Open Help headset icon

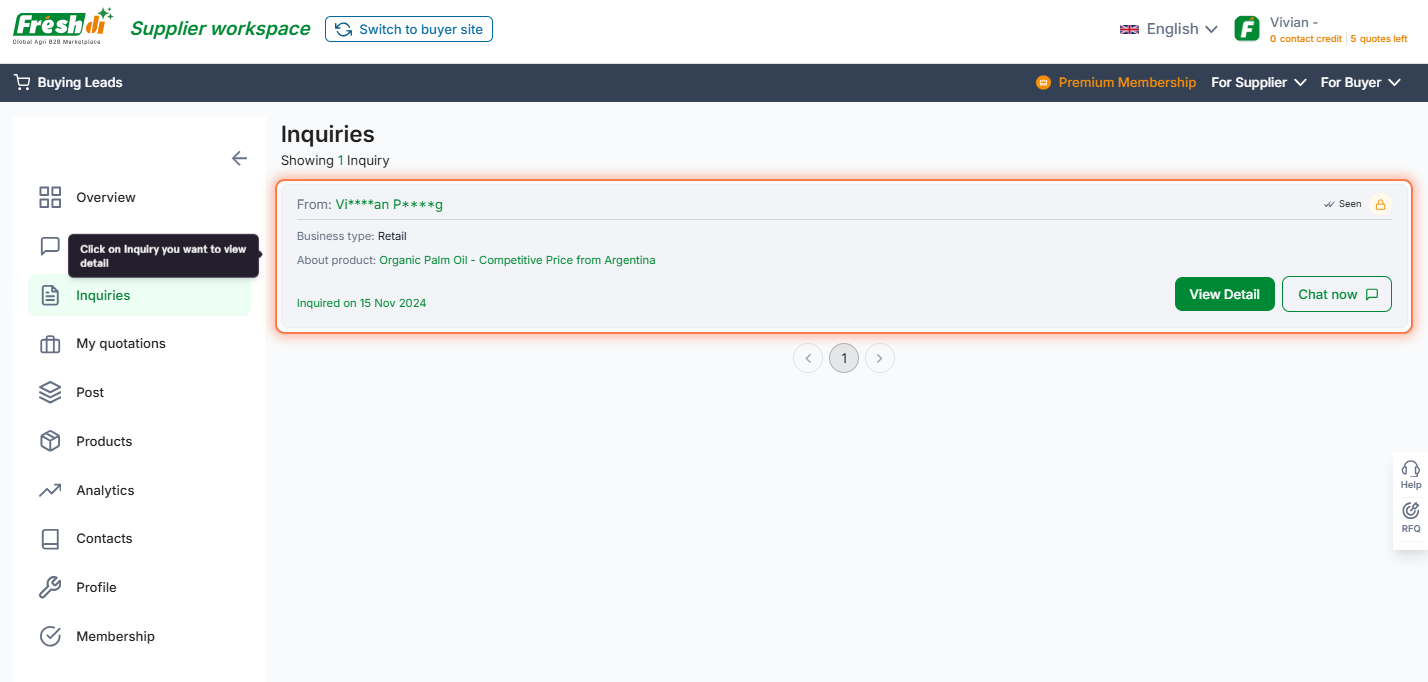1410,469
